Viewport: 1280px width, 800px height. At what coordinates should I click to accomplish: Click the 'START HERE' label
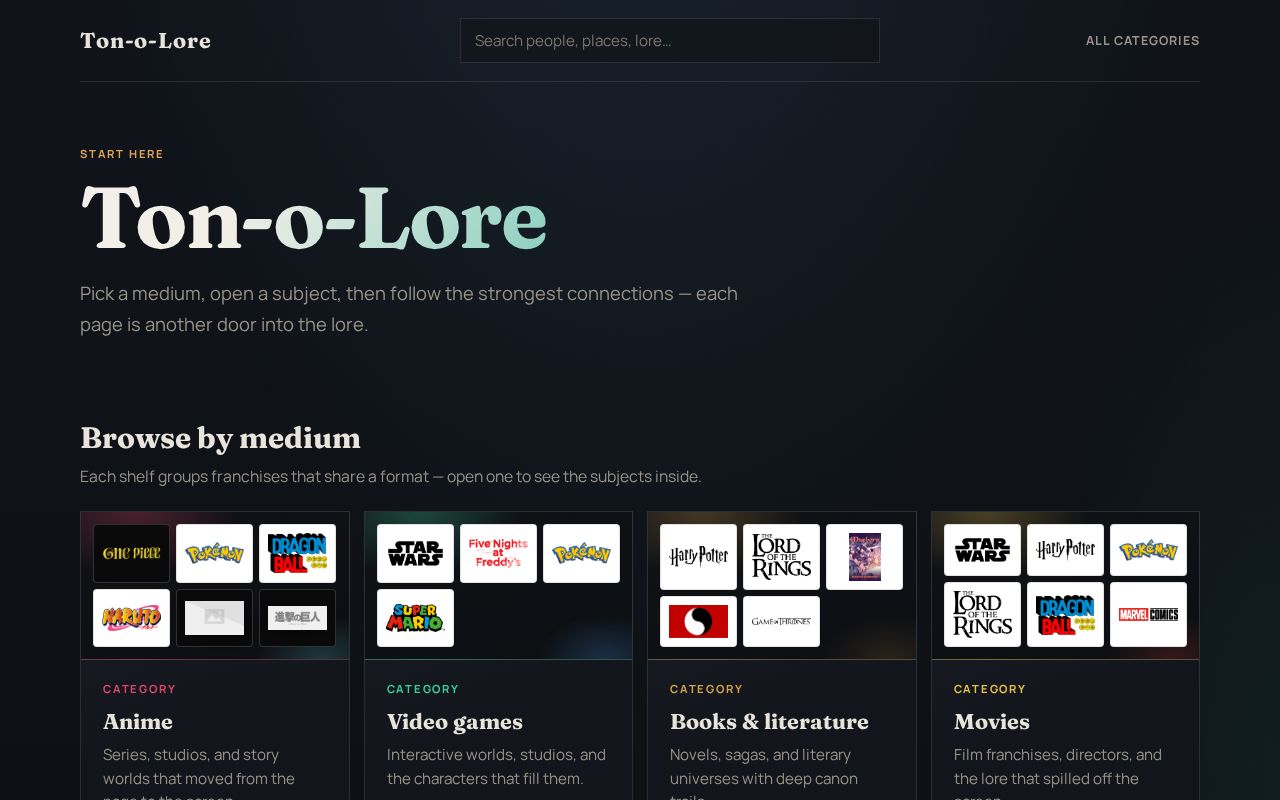[x=122, y=154]
